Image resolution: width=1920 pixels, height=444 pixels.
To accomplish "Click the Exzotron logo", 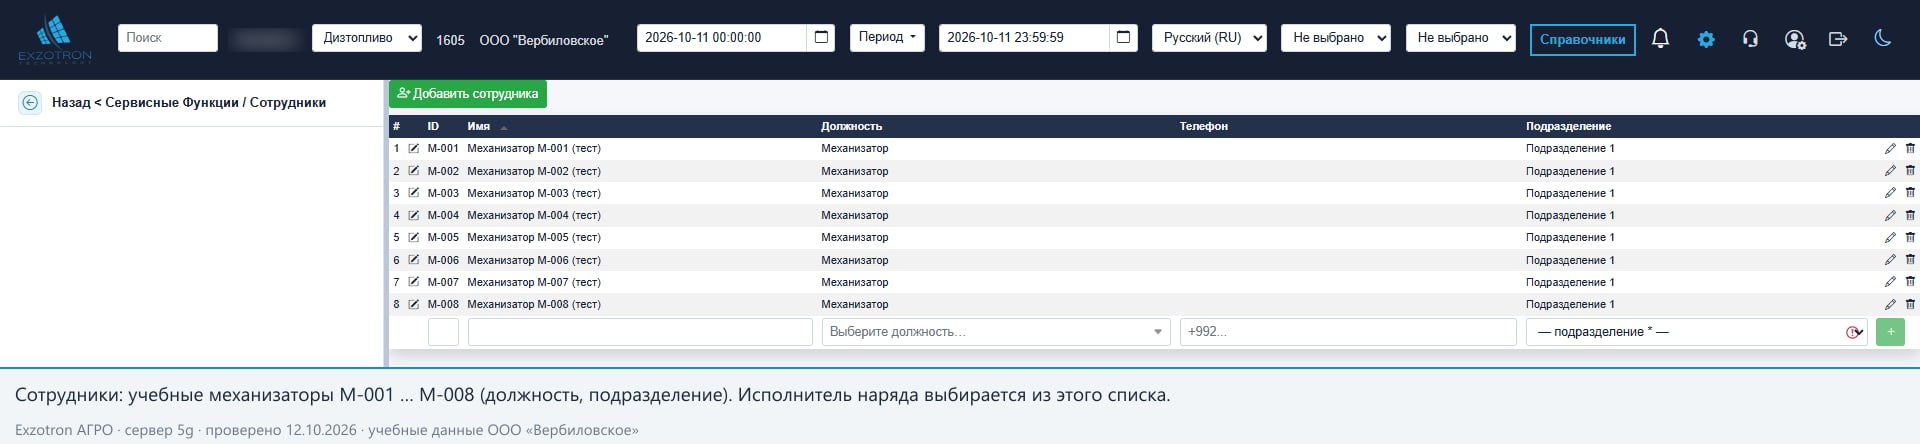I will coord(55,40).
